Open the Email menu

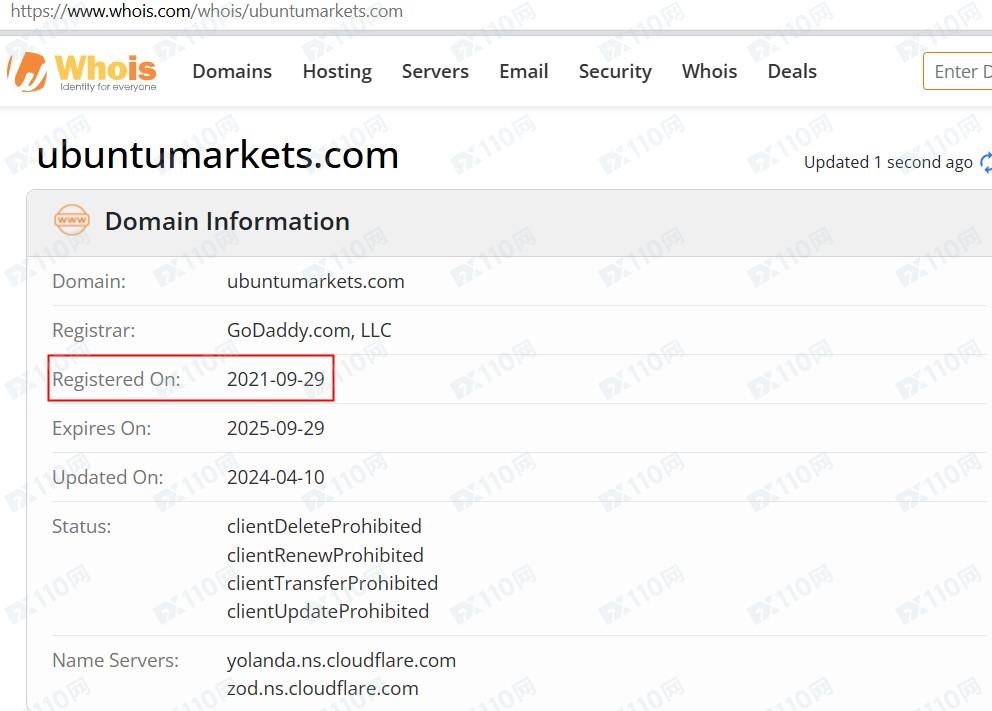tap(524, 71)
